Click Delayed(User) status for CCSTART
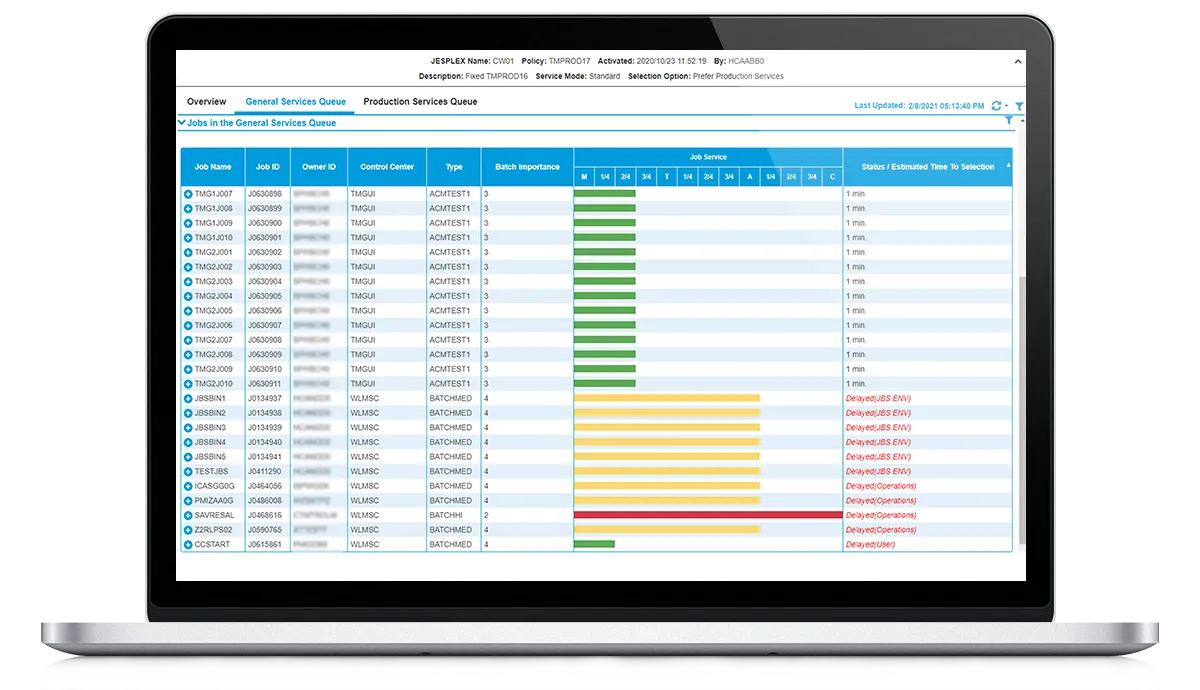Screen dimensions: 1200x690 point(870,544)
